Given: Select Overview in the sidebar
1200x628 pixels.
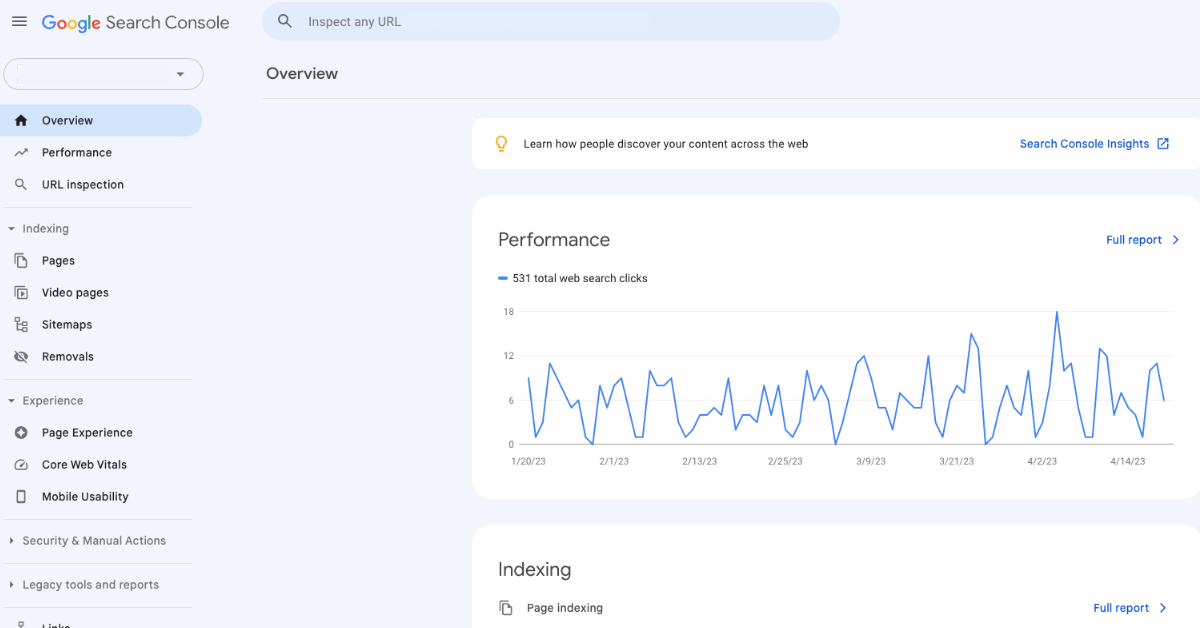Looking at the screenshot, I should (101, 121).
